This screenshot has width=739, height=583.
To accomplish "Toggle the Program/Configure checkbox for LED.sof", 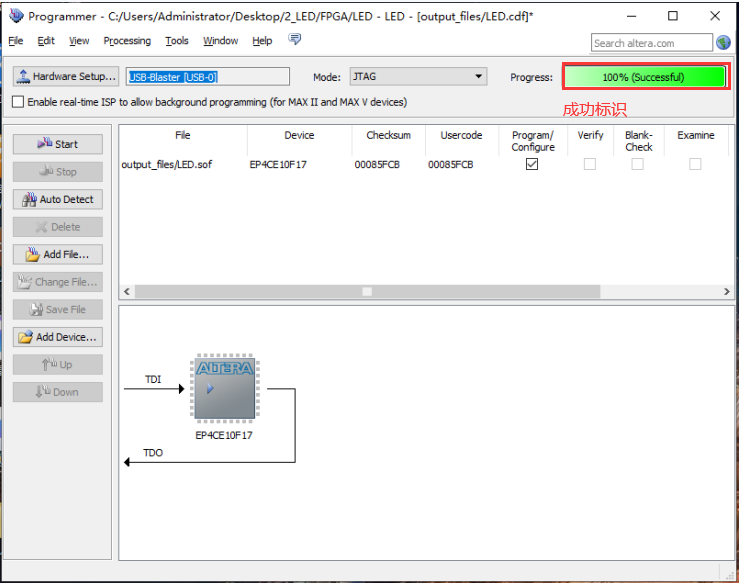I will pyautogui.click(x=532, y=164).
